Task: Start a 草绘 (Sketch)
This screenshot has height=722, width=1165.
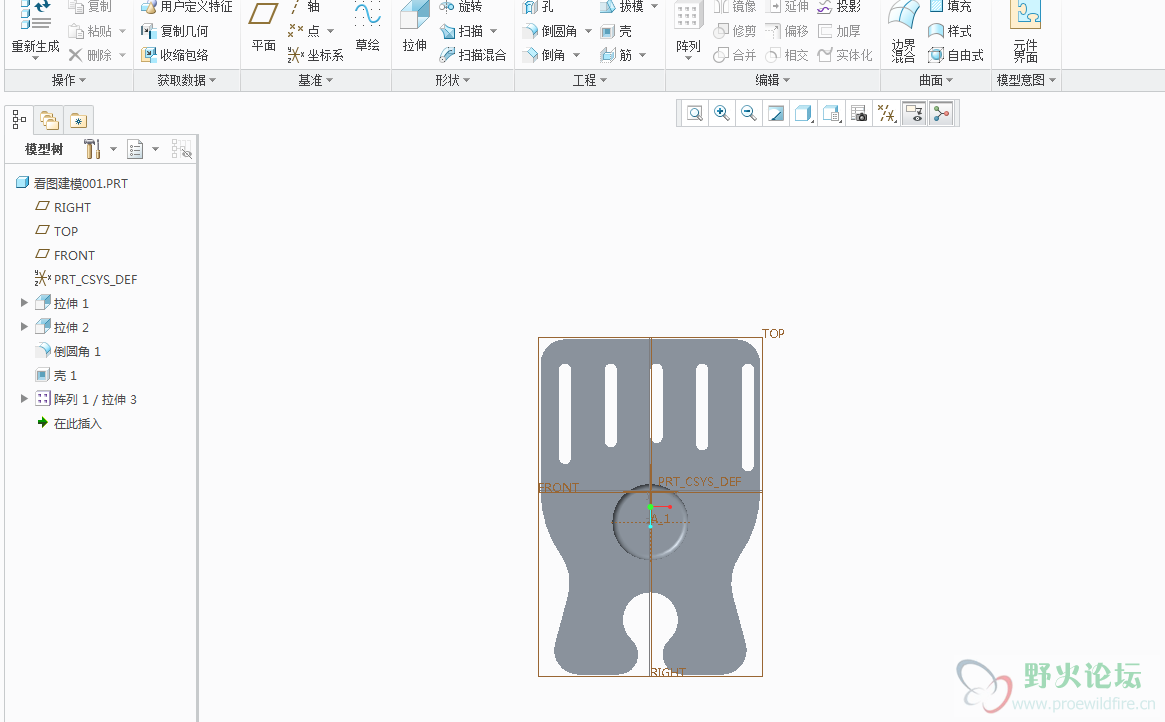Action: 368,27
